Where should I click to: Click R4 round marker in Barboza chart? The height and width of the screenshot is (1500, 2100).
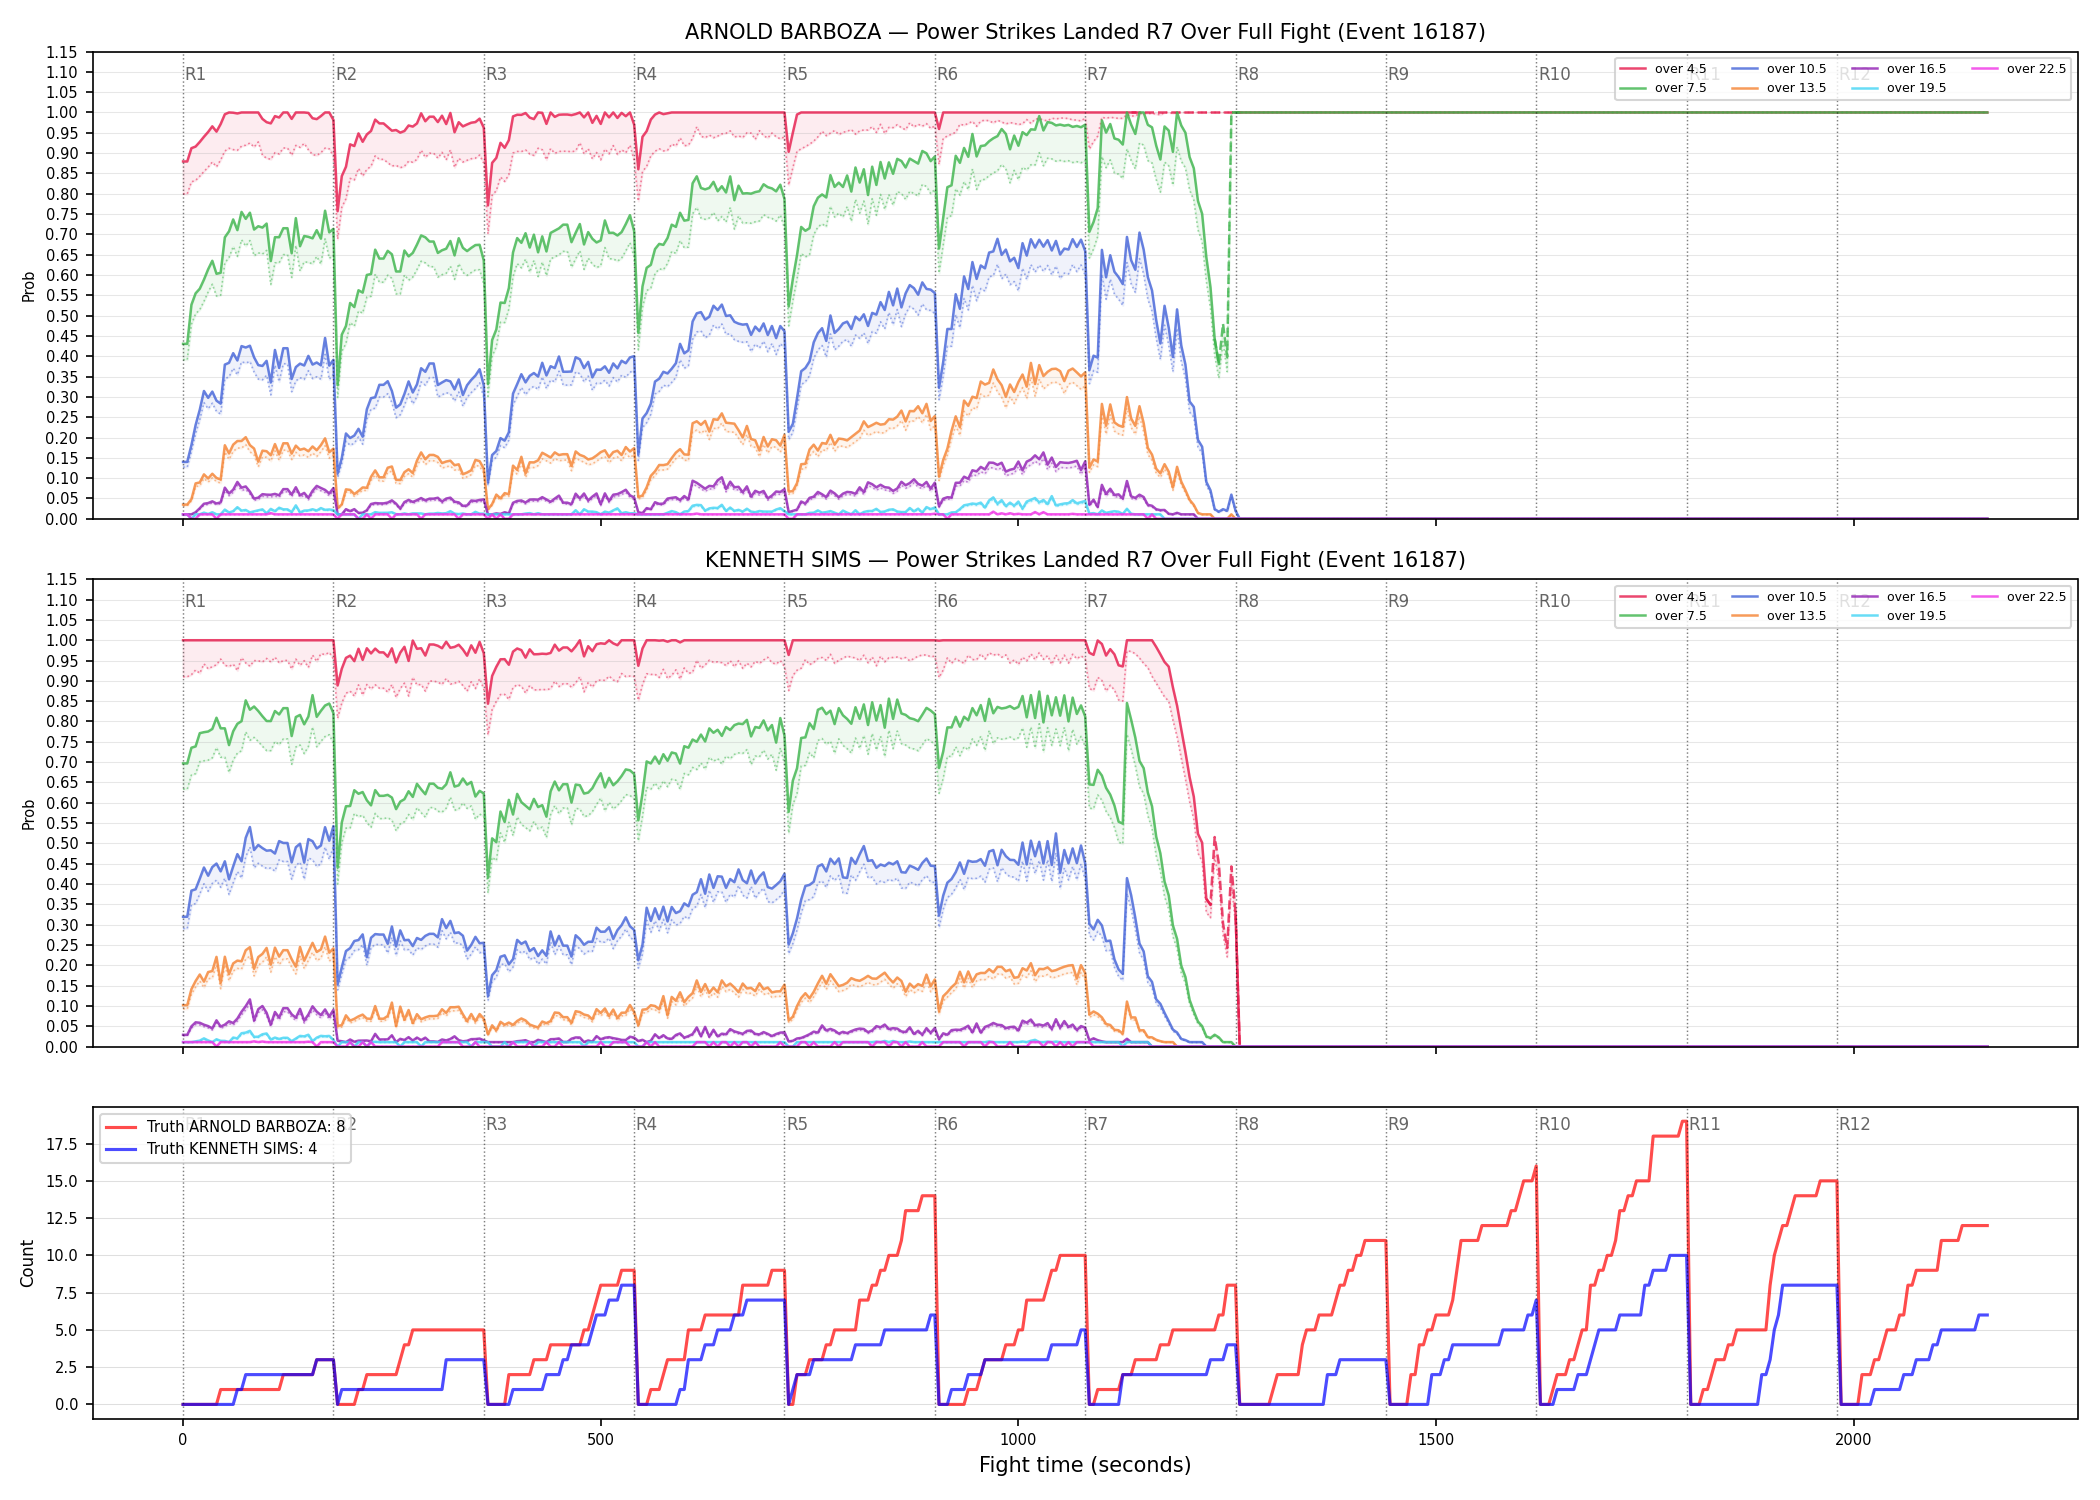(x=646, y=74)
